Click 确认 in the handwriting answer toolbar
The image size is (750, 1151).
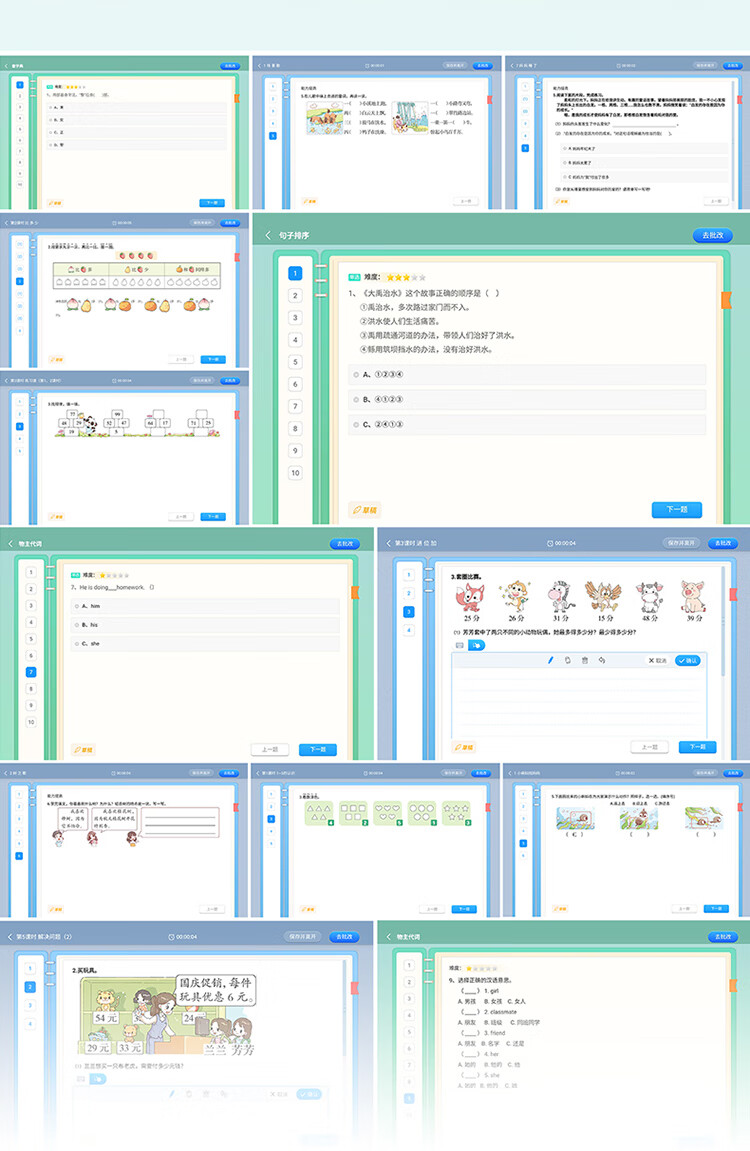[688, 660]
